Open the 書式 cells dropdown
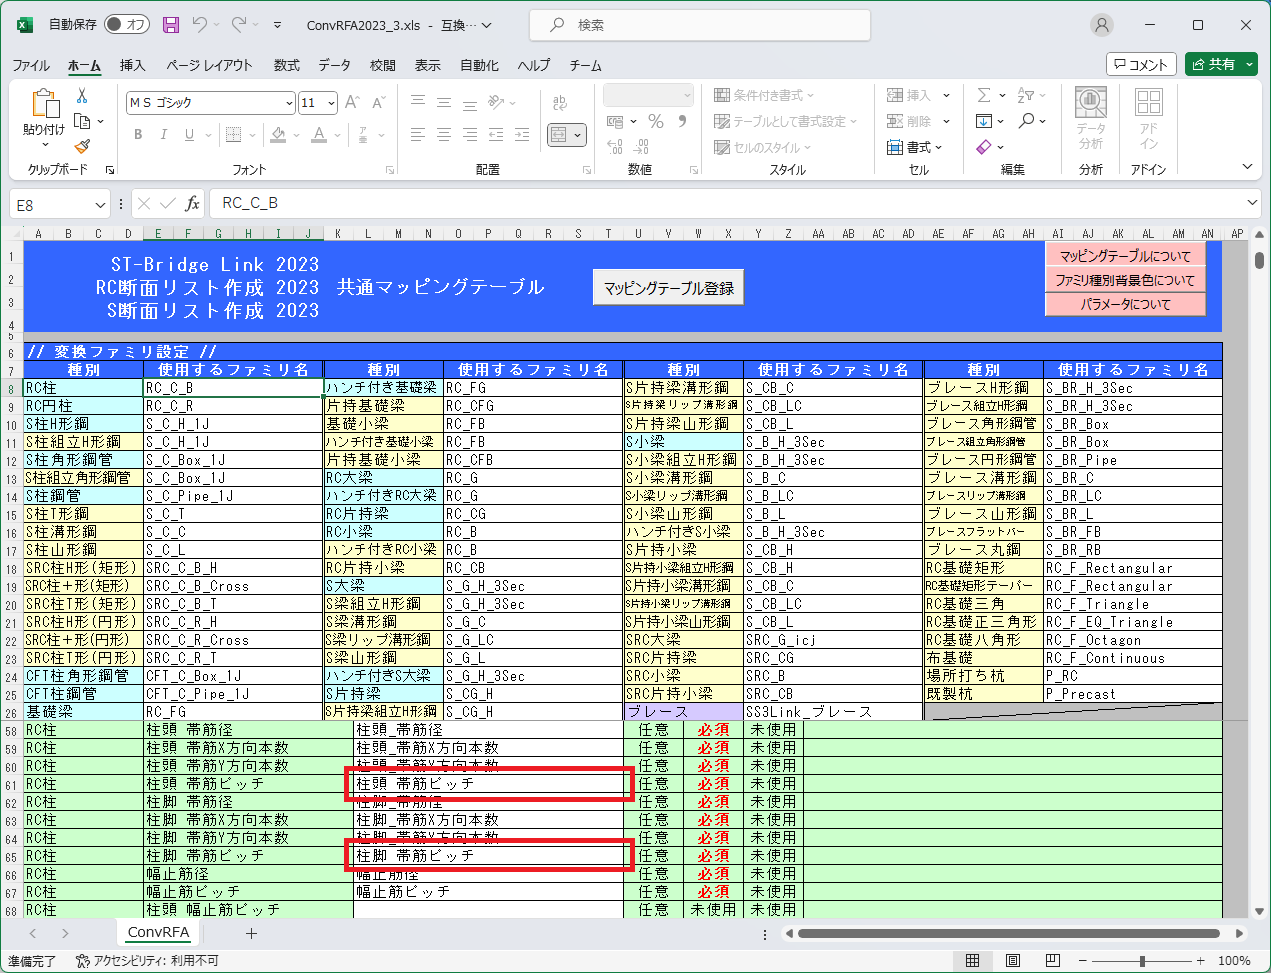The height and width of the screenshot is (973, 1271). 914,147
